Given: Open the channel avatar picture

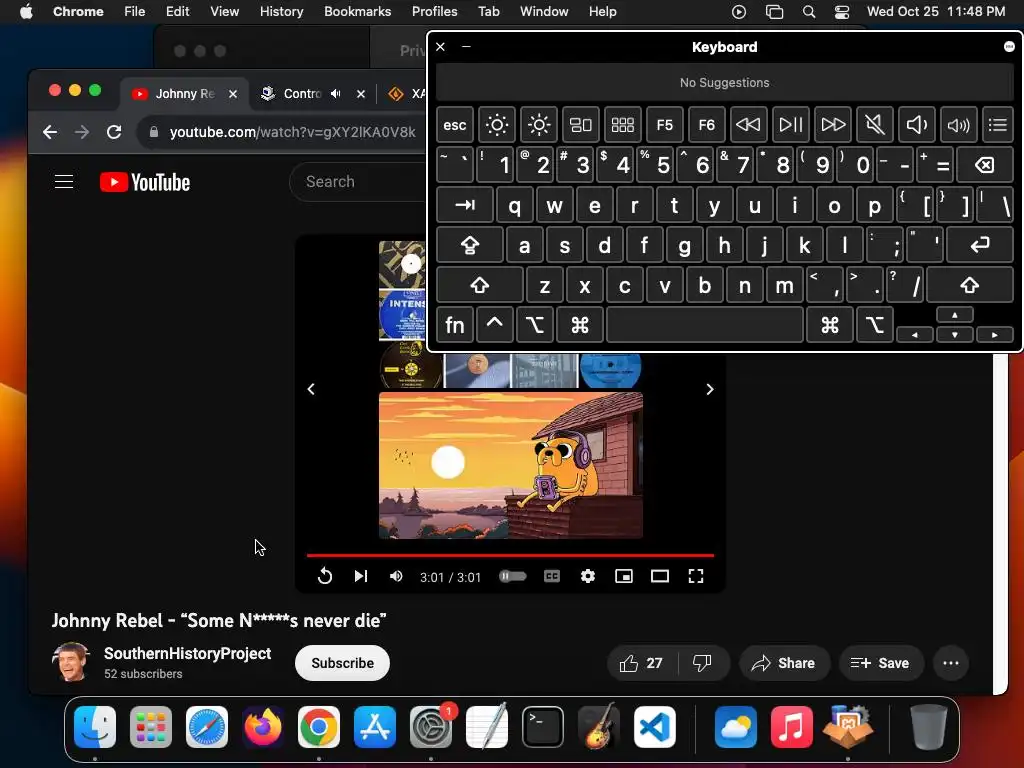Looking at the screenshot, I should tap(71, 662).
